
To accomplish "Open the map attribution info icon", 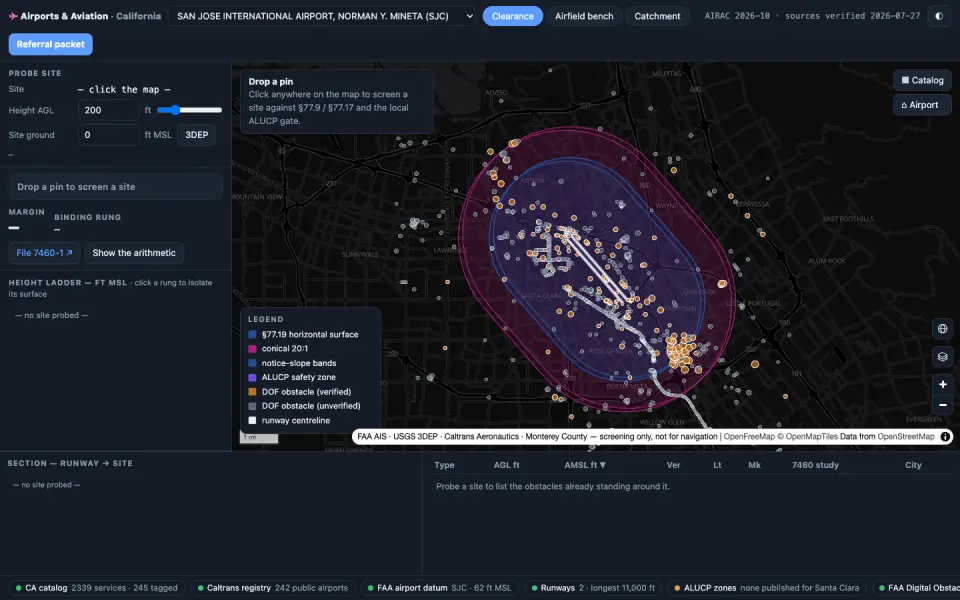I will click(945, 437).
